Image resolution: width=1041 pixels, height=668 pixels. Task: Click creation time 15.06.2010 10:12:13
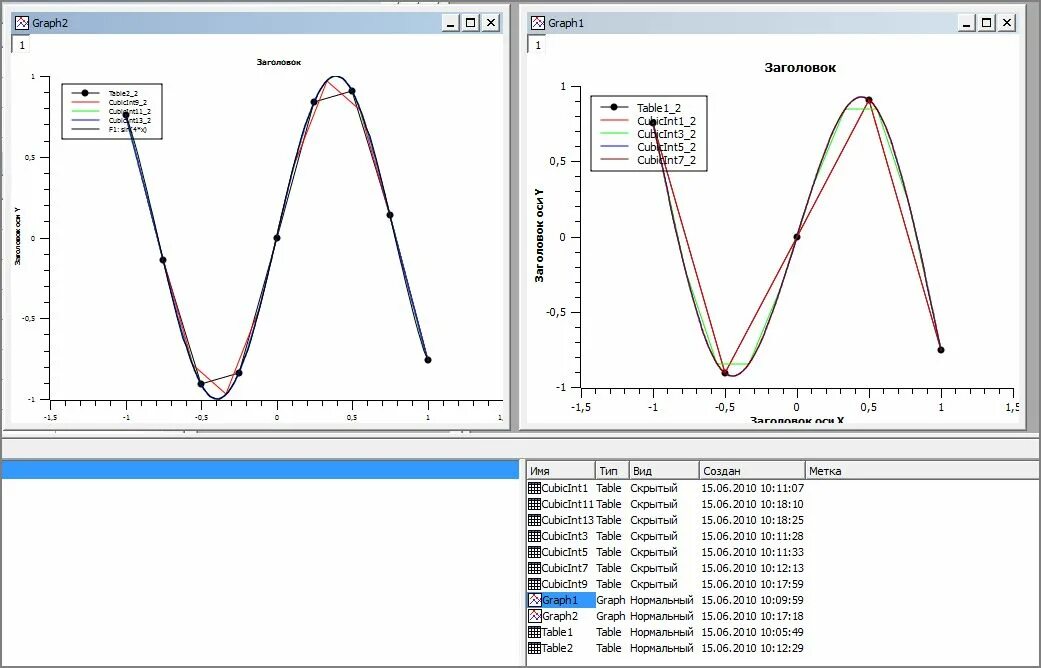(752, 568)
